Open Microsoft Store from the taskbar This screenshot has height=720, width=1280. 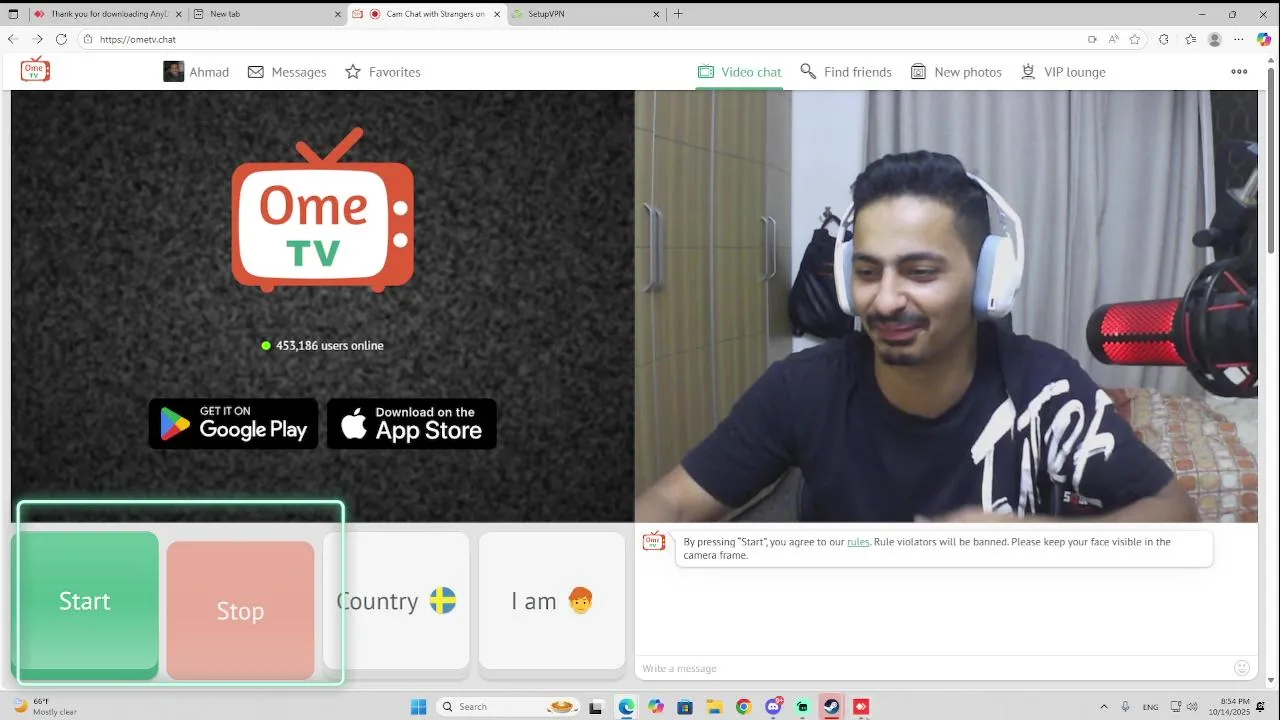click(685, 706)
